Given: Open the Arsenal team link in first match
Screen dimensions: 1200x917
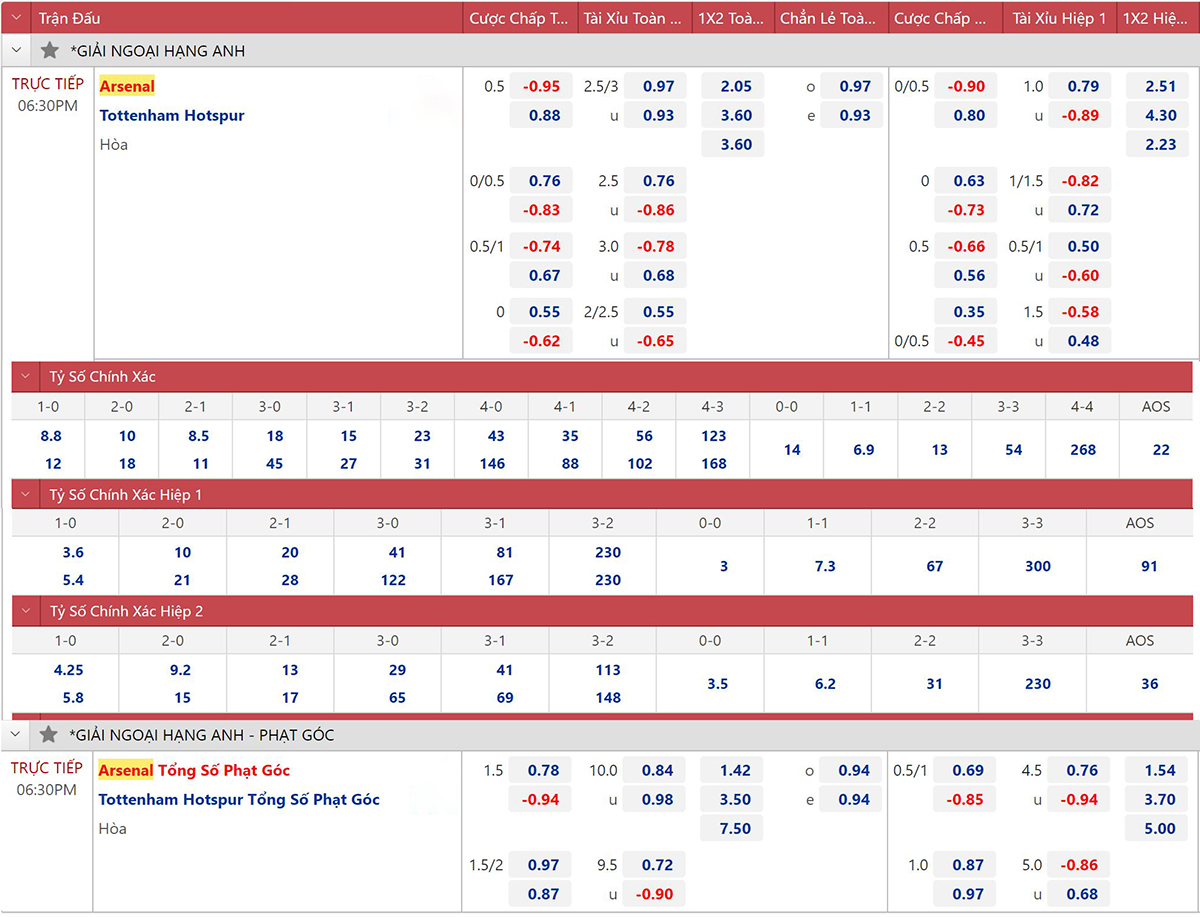Looking at the screenshot, I should 127,86.
